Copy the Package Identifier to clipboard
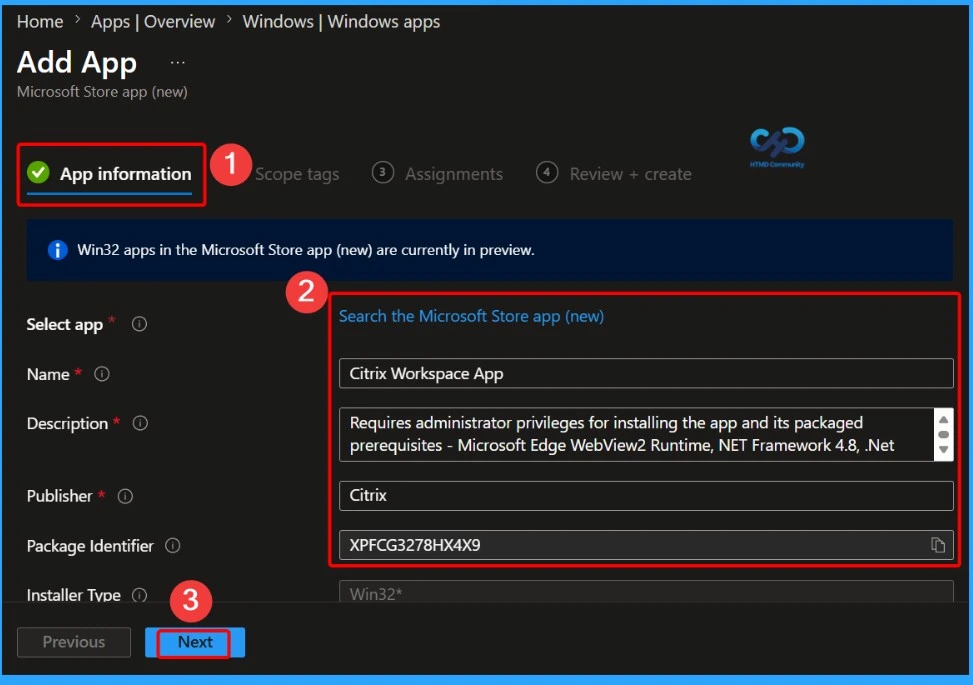 click(x=938, y=545)
